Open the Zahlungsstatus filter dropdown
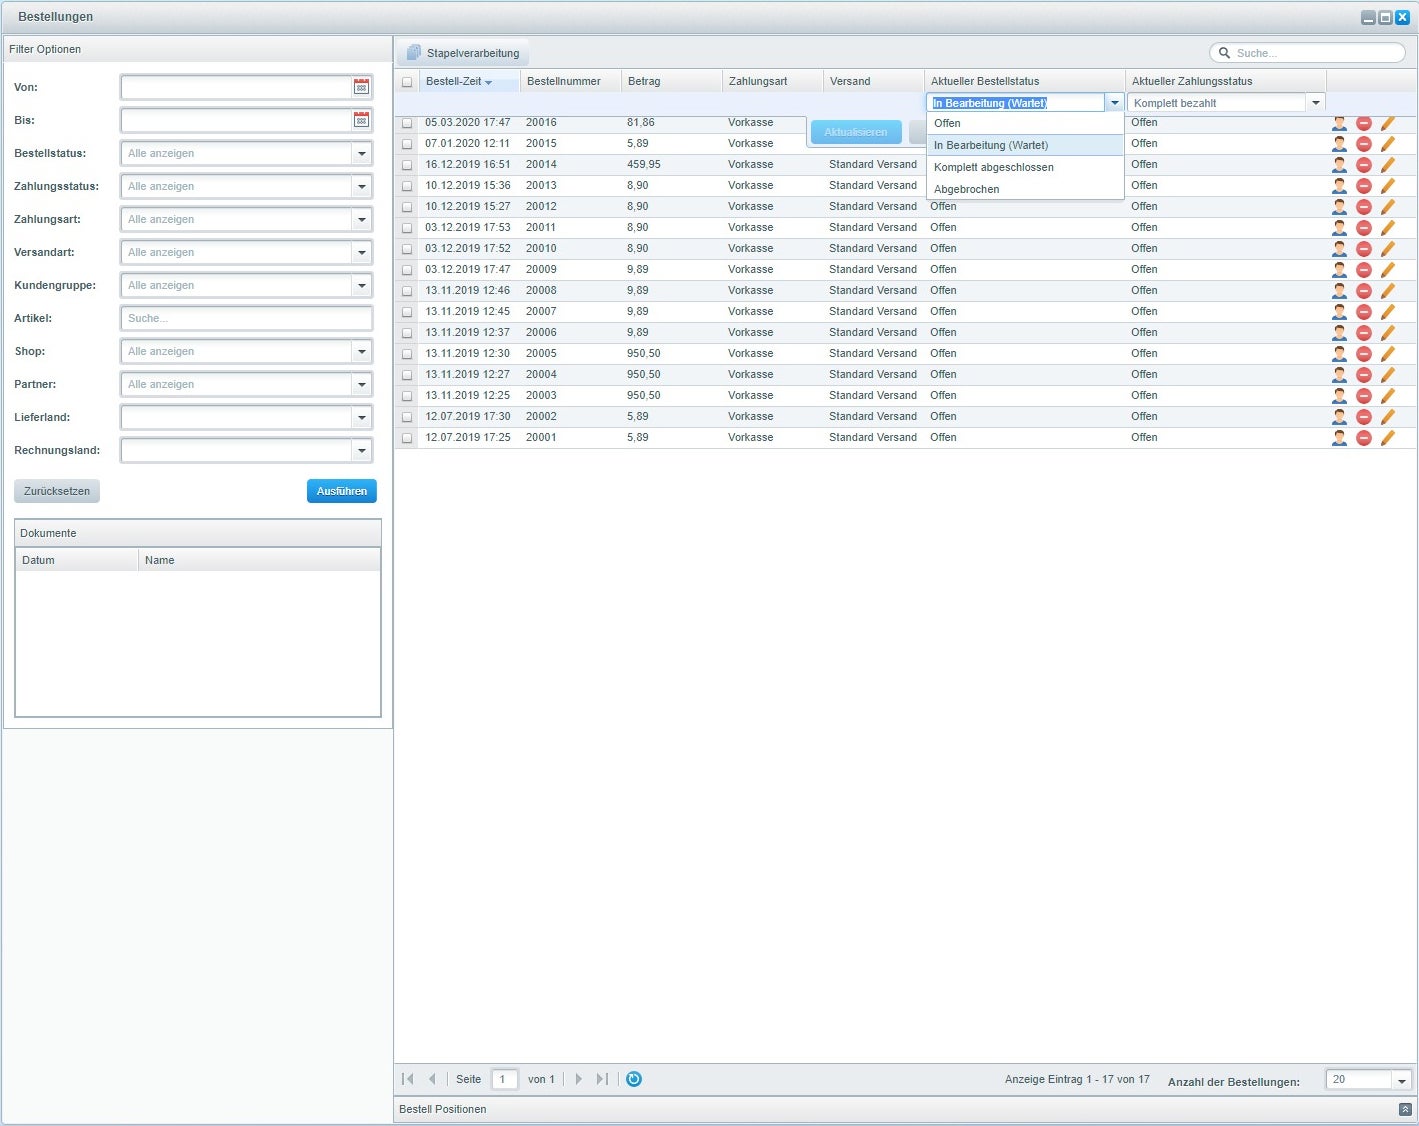 coord(362,187)
